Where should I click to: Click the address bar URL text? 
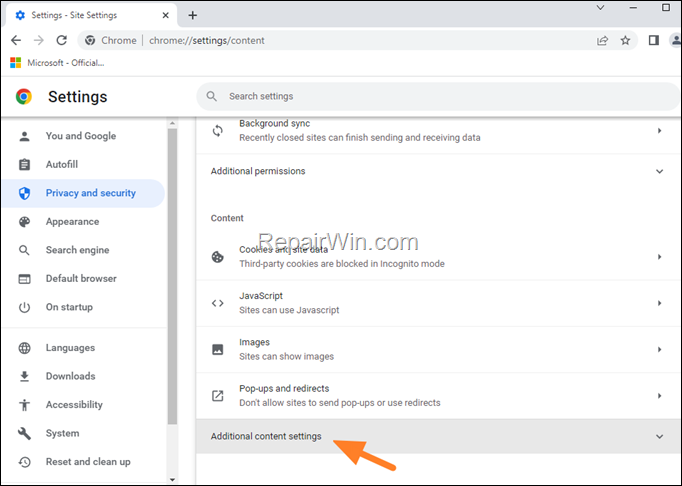point(207,40)
